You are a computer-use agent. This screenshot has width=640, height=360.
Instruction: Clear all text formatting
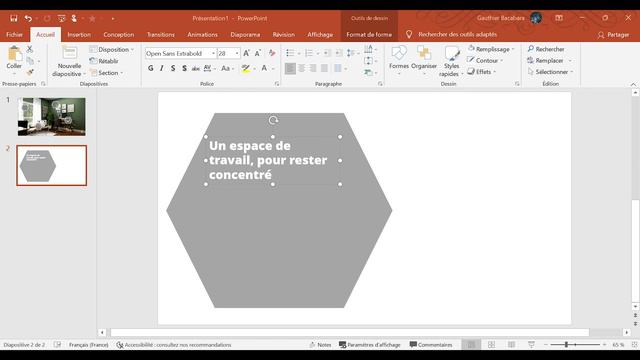(272, 53)
